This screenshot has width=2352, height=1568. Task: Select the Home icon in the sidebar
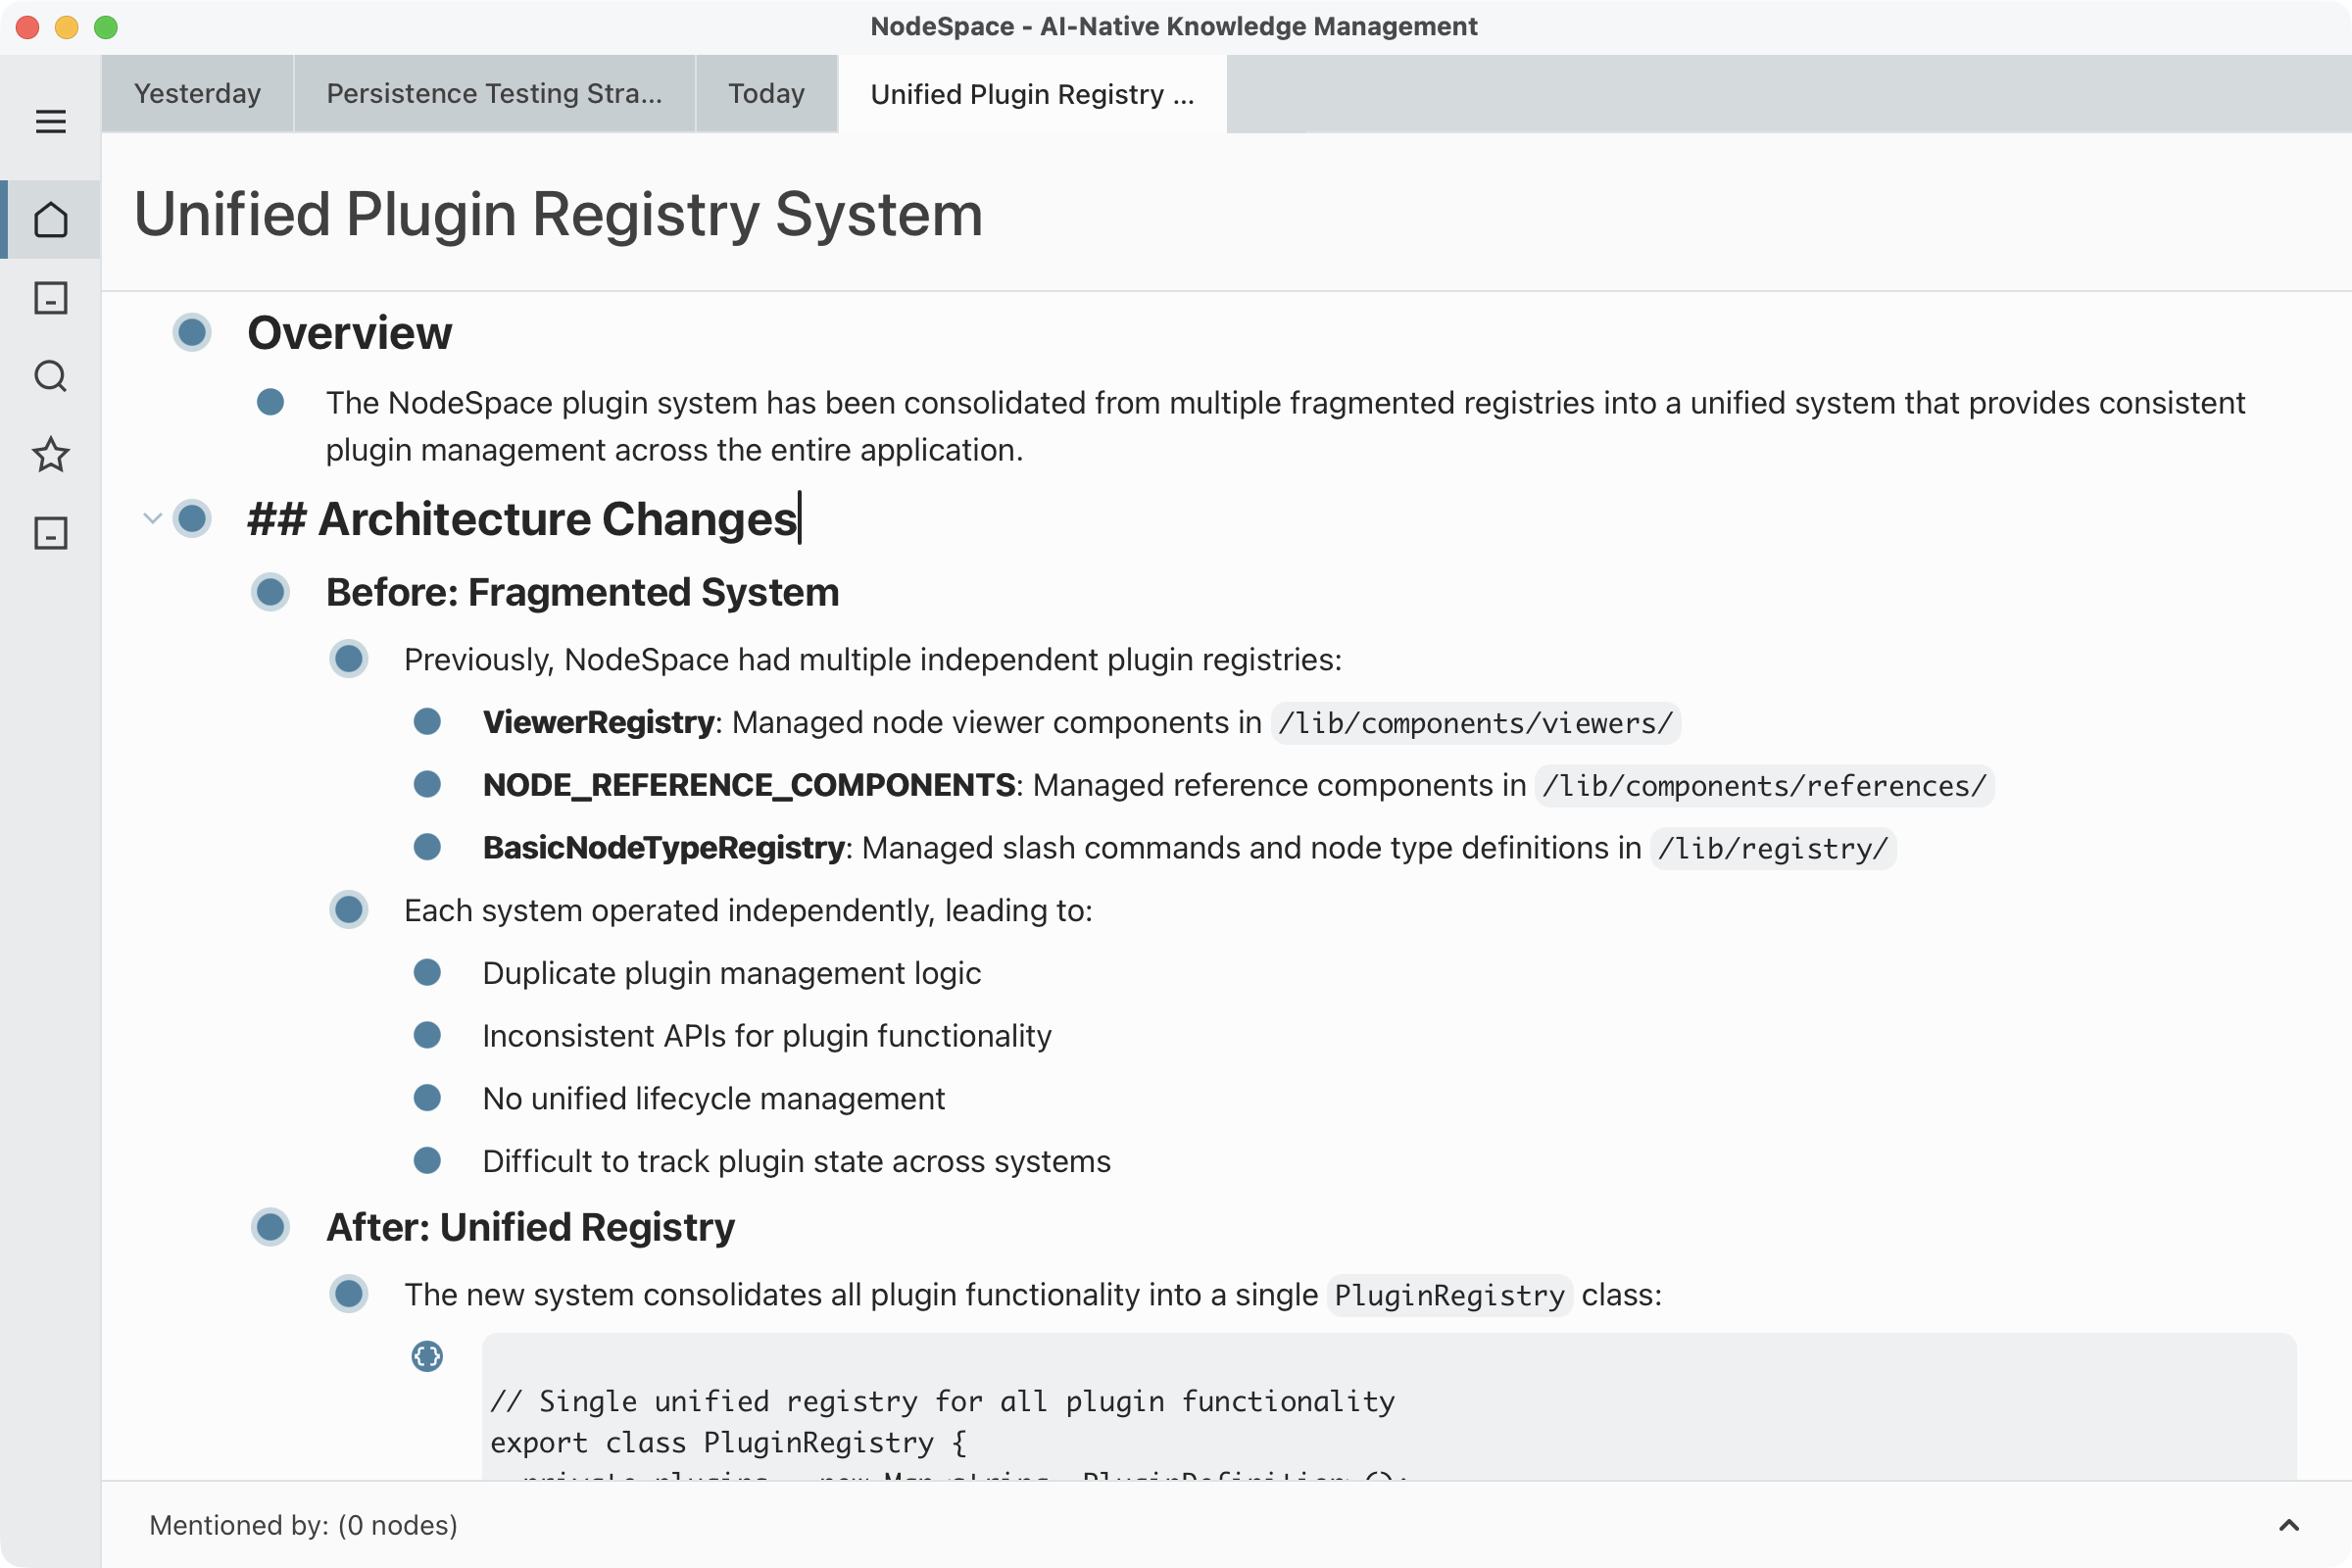tap(50, 220)
